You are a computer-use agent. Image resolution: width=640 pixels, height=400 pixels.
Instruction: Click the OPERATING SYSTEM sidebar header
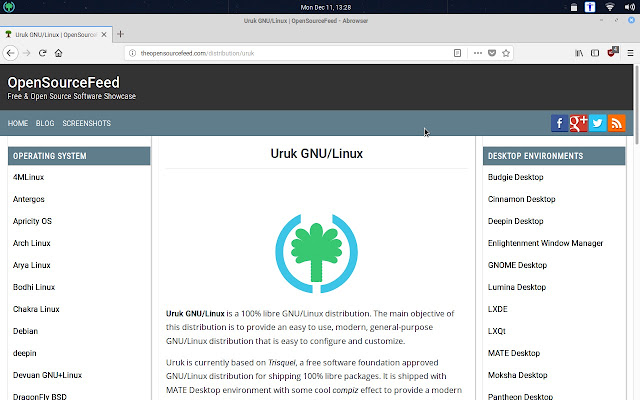pos(79,156)
